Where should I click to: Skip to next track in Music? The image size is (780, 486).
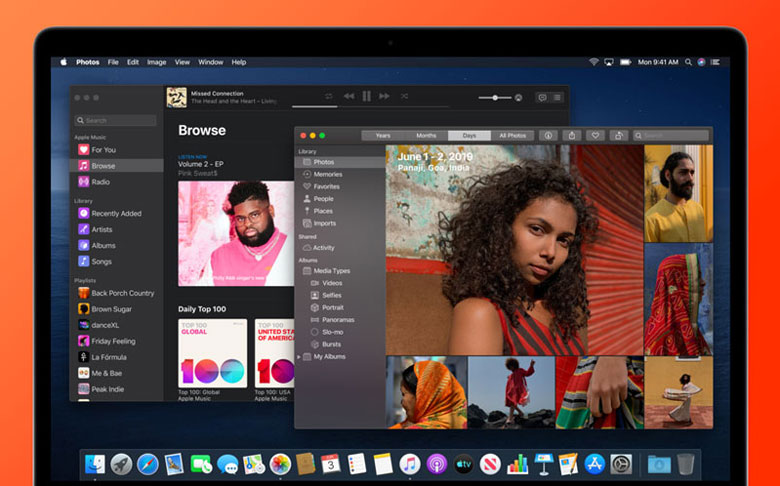click(384, 96)
